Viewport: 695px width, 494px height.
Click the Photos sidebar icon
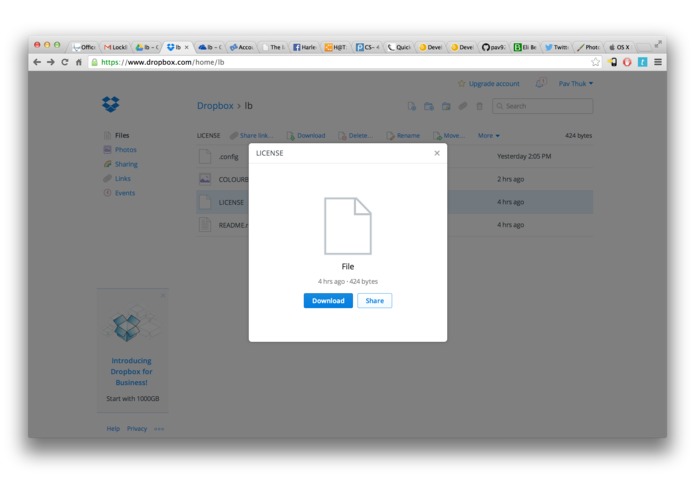[107, 150]
